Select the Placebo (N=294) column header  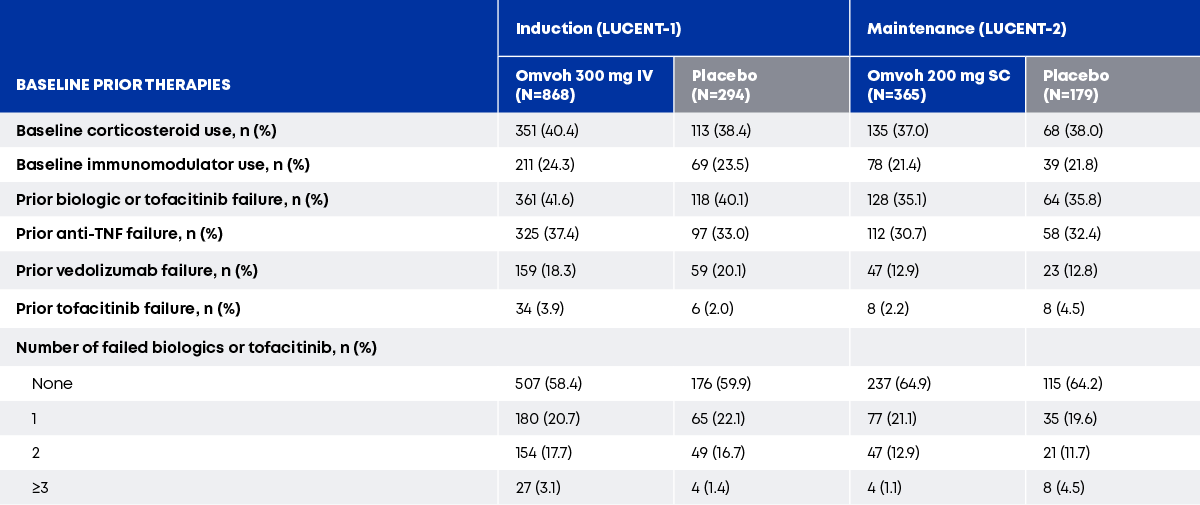(x=724, y=85)
